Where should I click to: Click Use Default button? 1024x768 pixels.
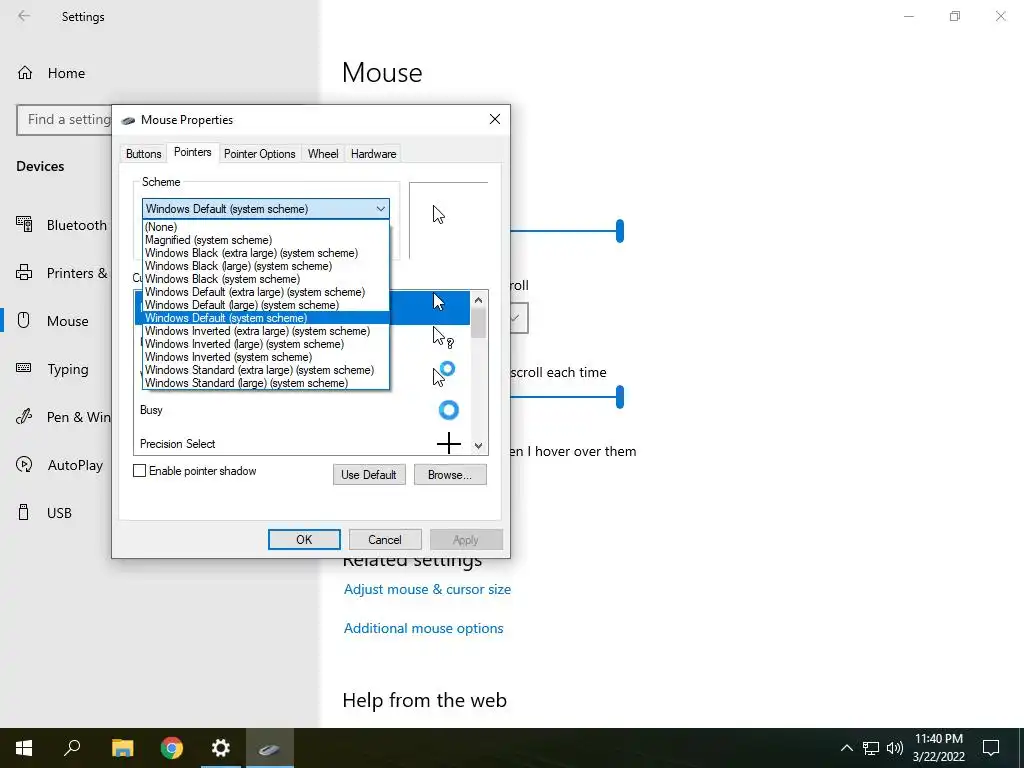coord(369,475)
